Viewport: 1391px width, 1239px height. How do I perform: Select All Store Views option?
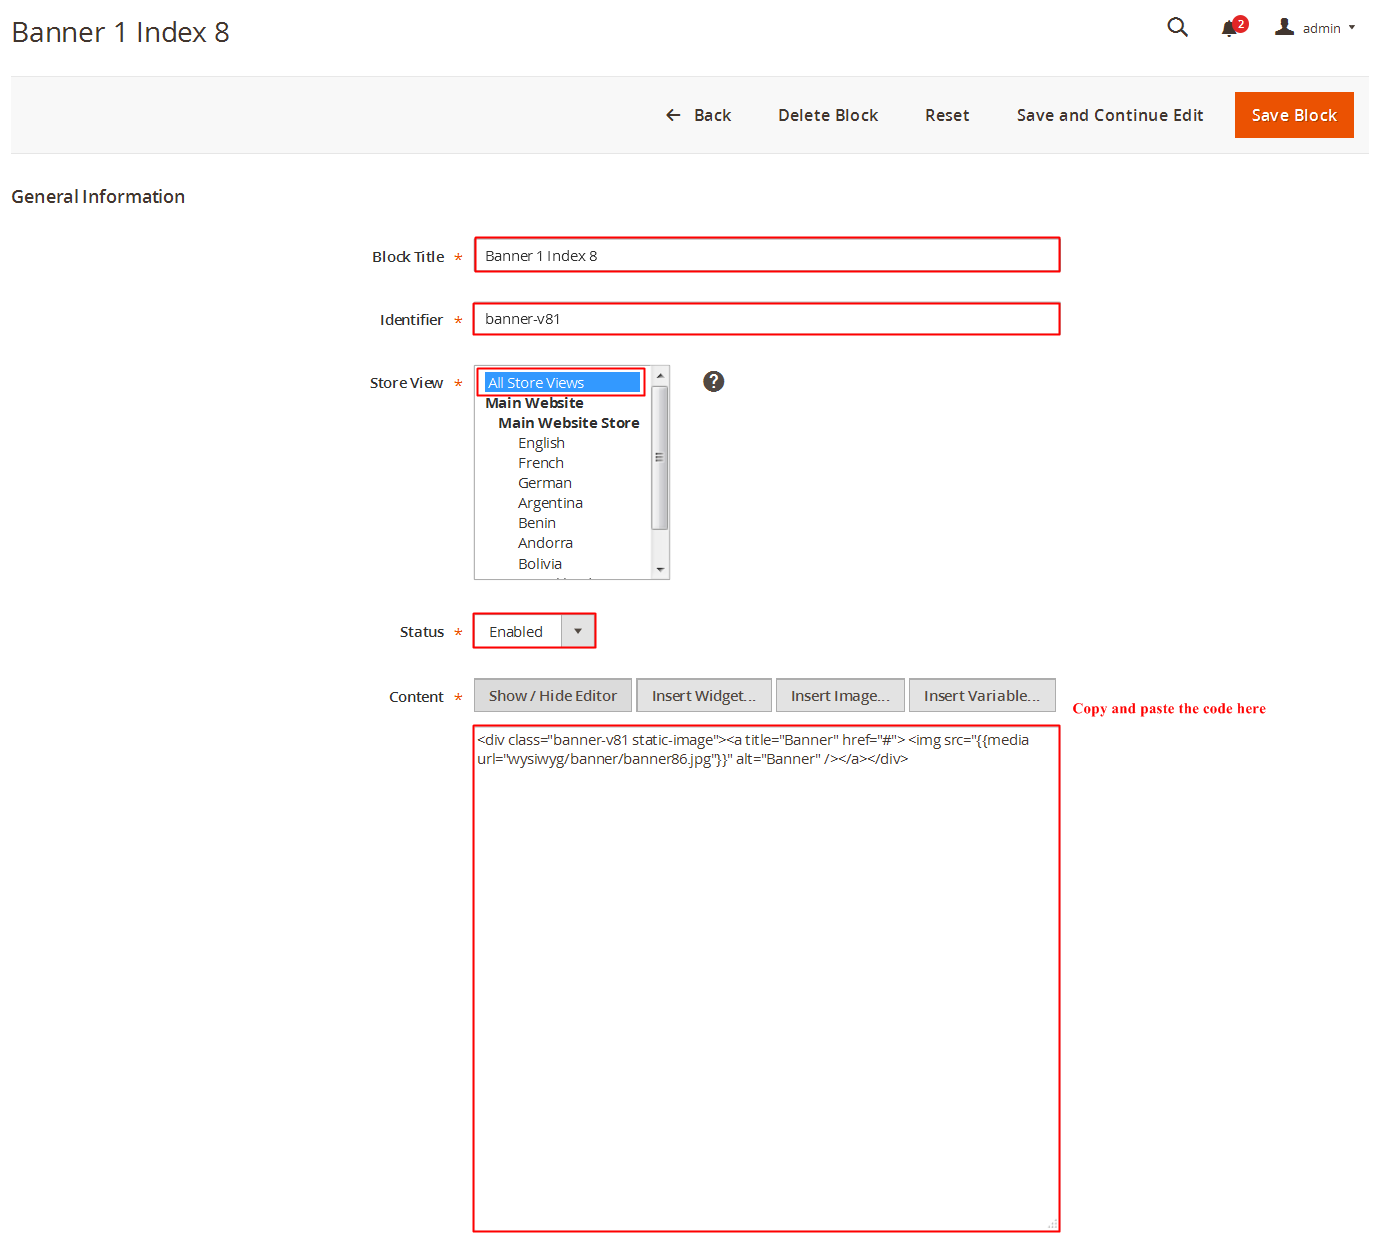(x=562, y=382)
